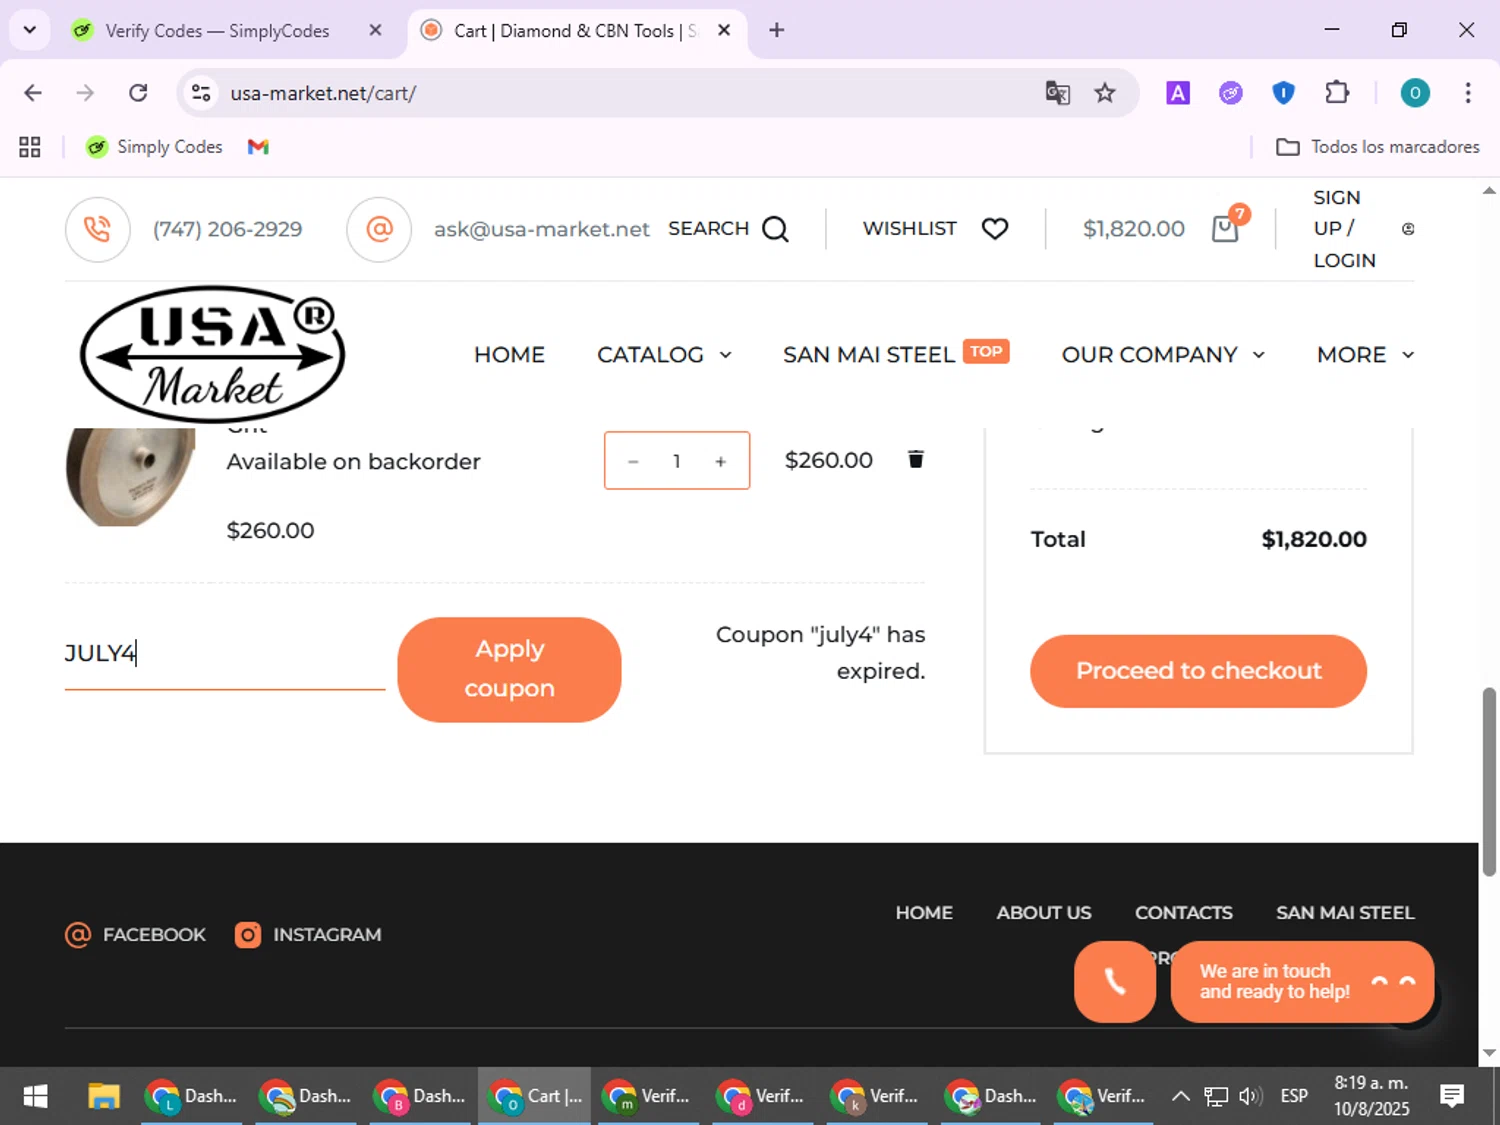View site information icon in address bar
The width and height of the screenshot is (1500, 1125).
point(201,93)
